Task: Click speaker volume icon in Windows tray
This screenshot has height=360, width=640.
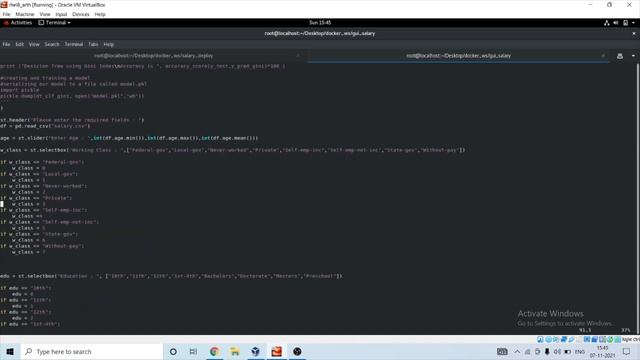Action: [x=557, y=351]
